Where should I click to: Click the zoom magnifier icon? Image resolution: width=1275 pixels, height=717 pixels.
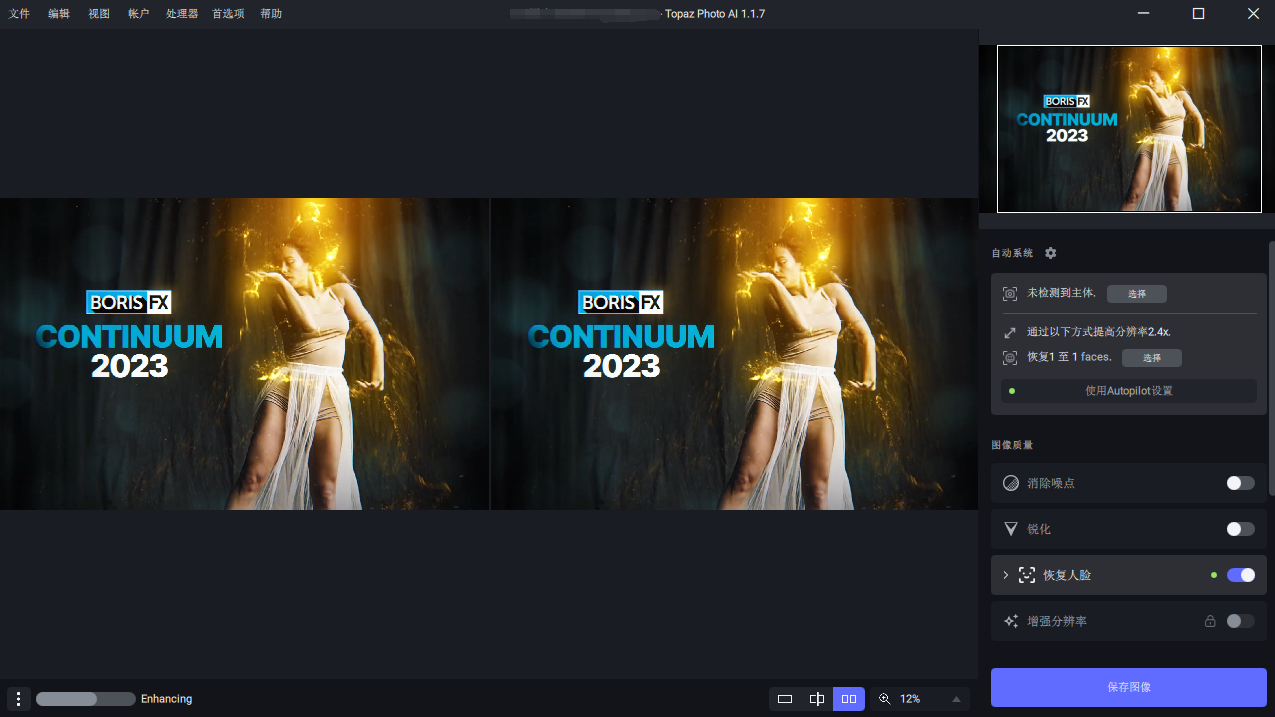pos(884,699)
